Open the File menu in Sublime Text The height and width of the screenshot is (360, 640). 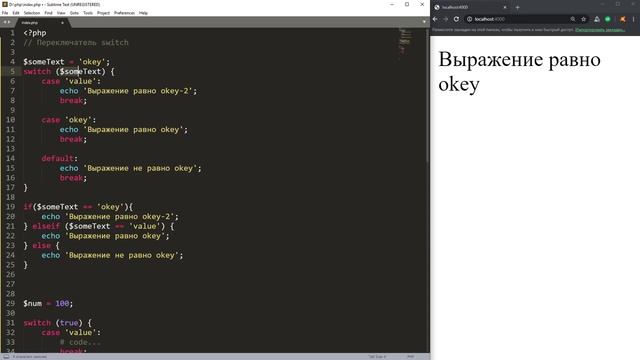tap(5, 13)
